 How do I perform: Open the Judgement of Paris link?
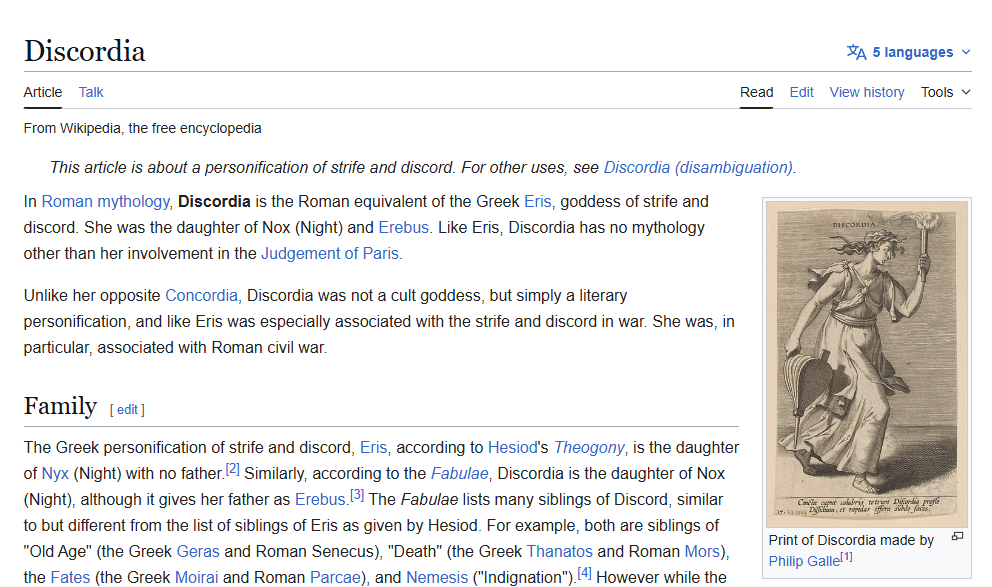point(330,253)
